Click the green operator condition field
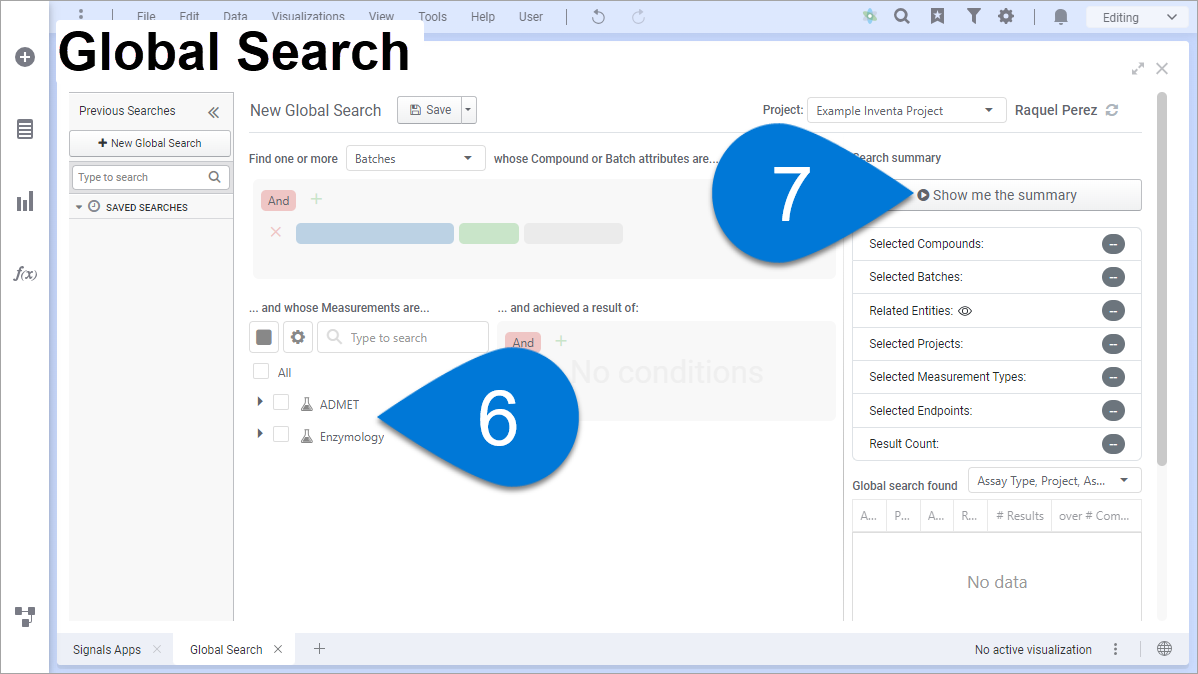The height and width of the screenshot is (674, 1198). 489,233
